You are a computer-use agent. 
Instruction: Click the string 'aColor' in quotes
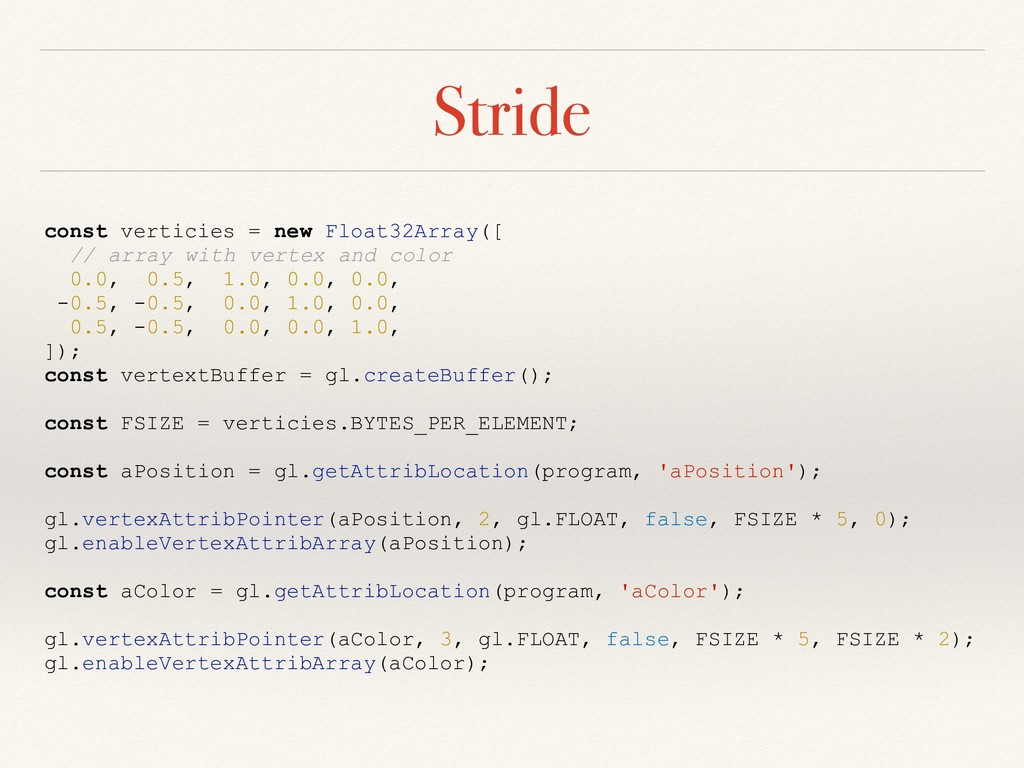click(669, 592)
